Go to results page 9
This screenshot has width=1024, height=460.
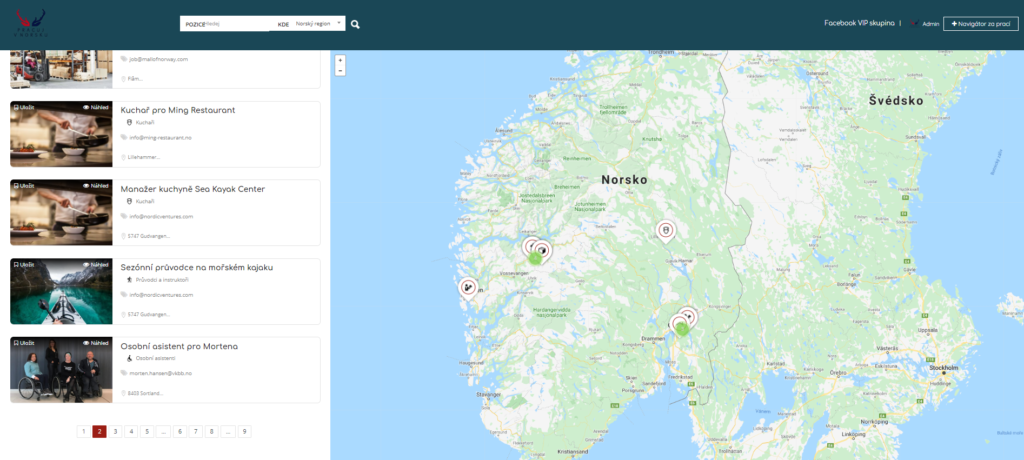(x=244, y=431)
